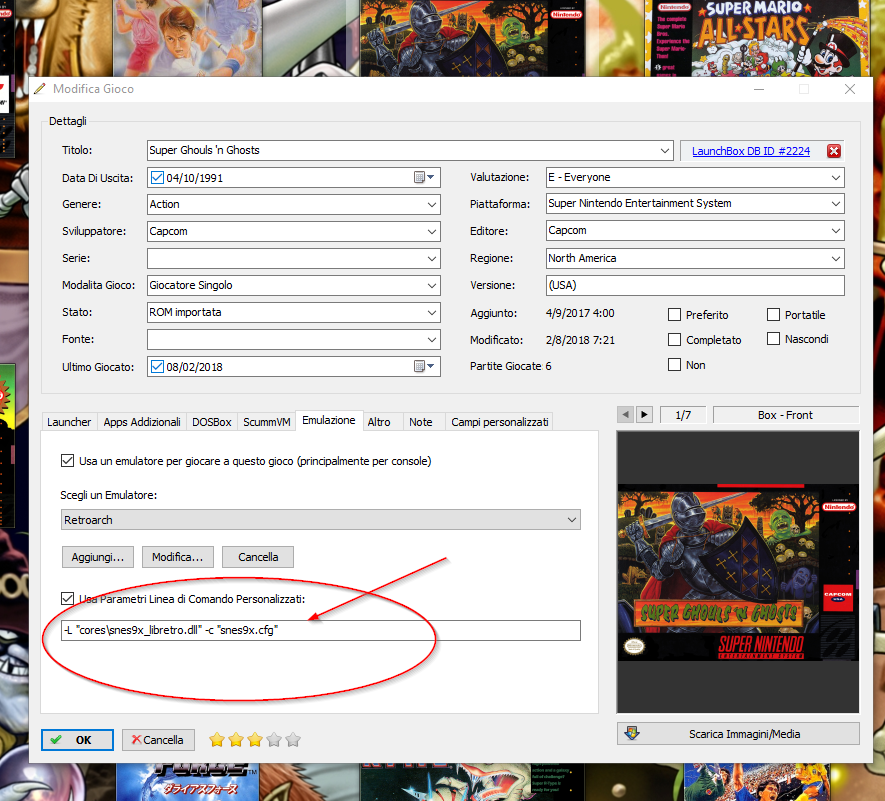Set rating to one star
Viewport: 885px width, 801px height.
click(x=217, y=739)
